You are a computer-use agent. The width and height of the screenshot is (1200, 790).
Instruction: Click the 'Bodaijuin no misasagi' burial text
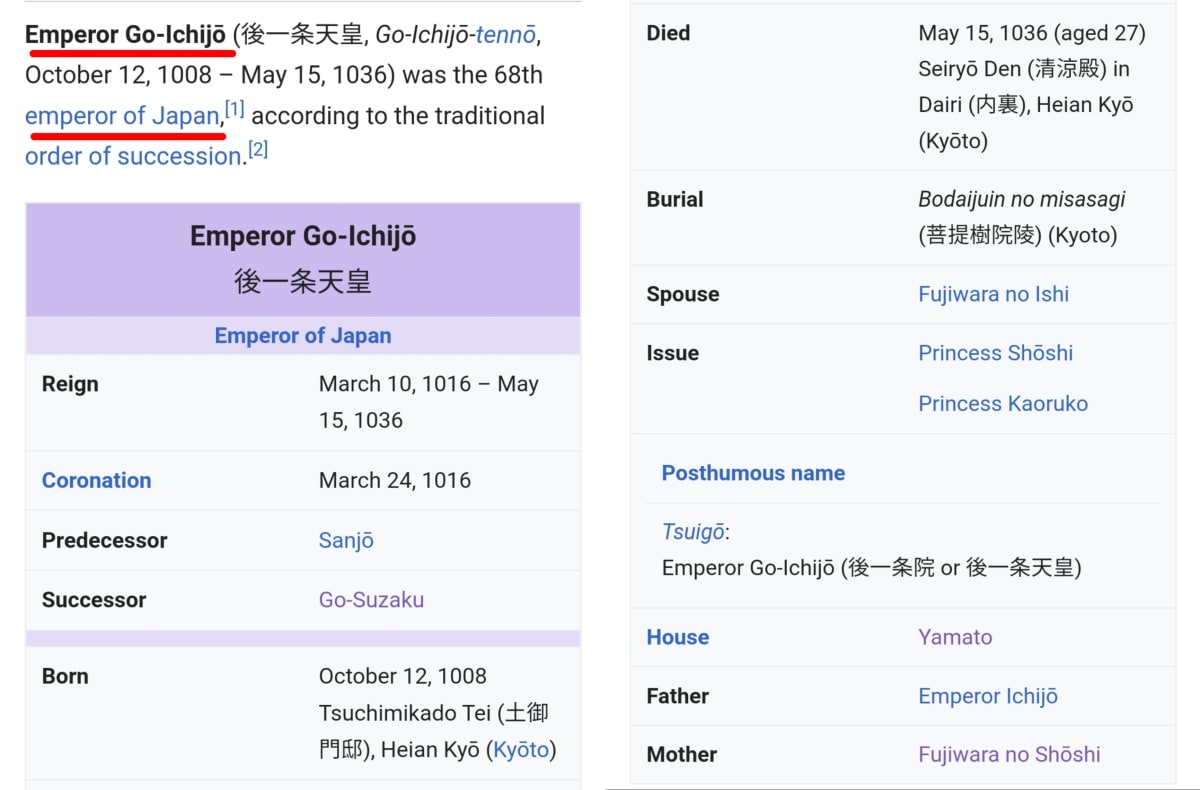[1022, 199]
